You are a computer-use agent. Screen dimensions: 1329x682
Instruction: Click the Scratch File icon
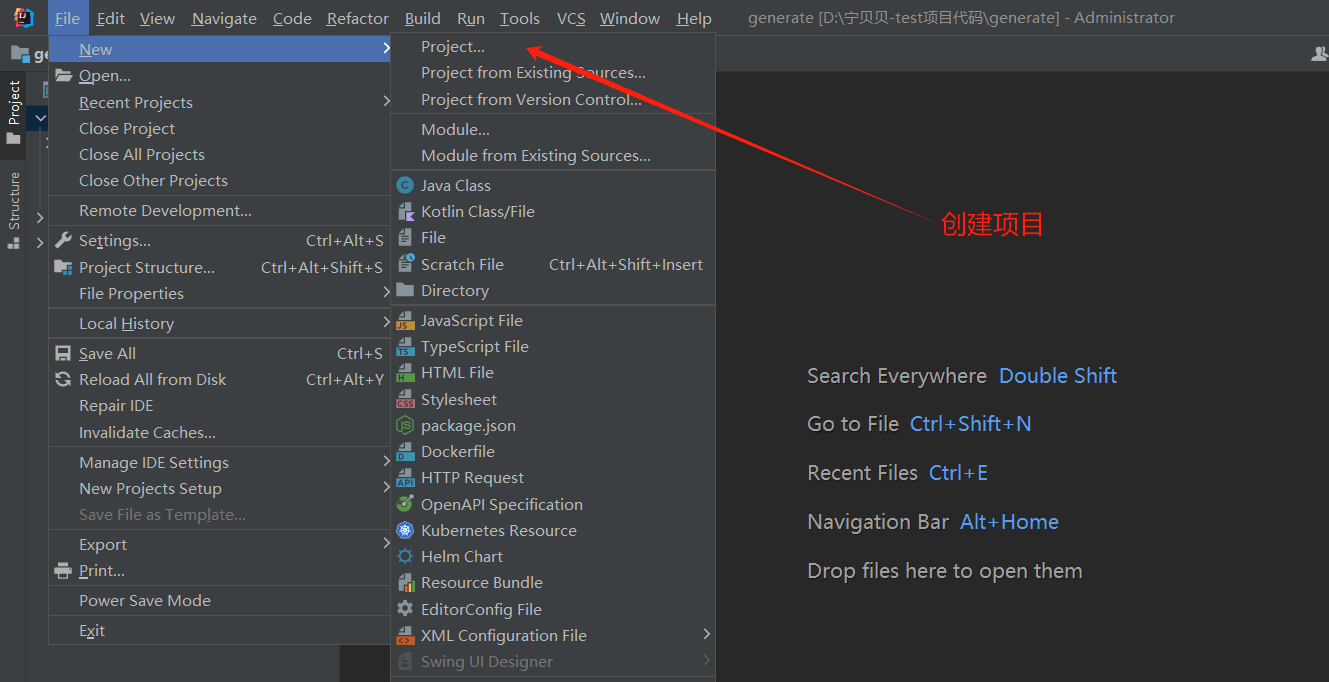click(405, 264)
